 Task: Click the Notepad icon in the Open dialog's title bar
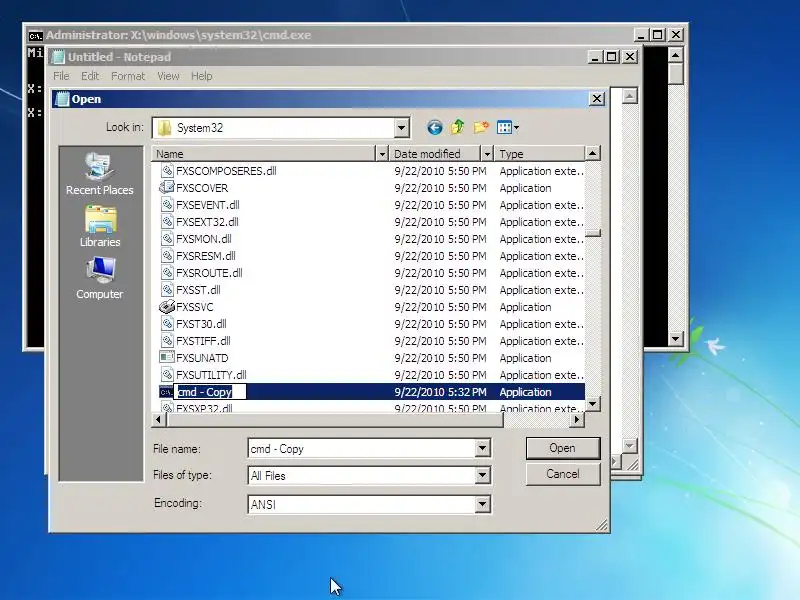(x=62, y=98)
